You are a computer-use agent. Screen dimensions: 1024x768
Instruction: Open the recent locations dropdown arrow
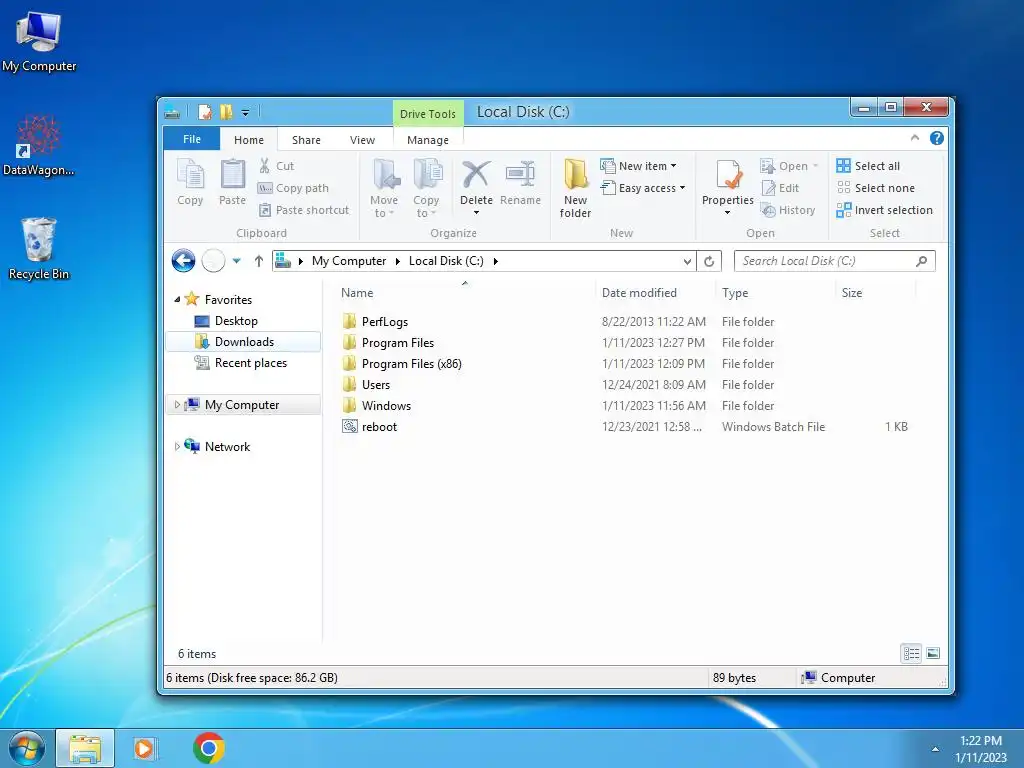coord(236,261)
